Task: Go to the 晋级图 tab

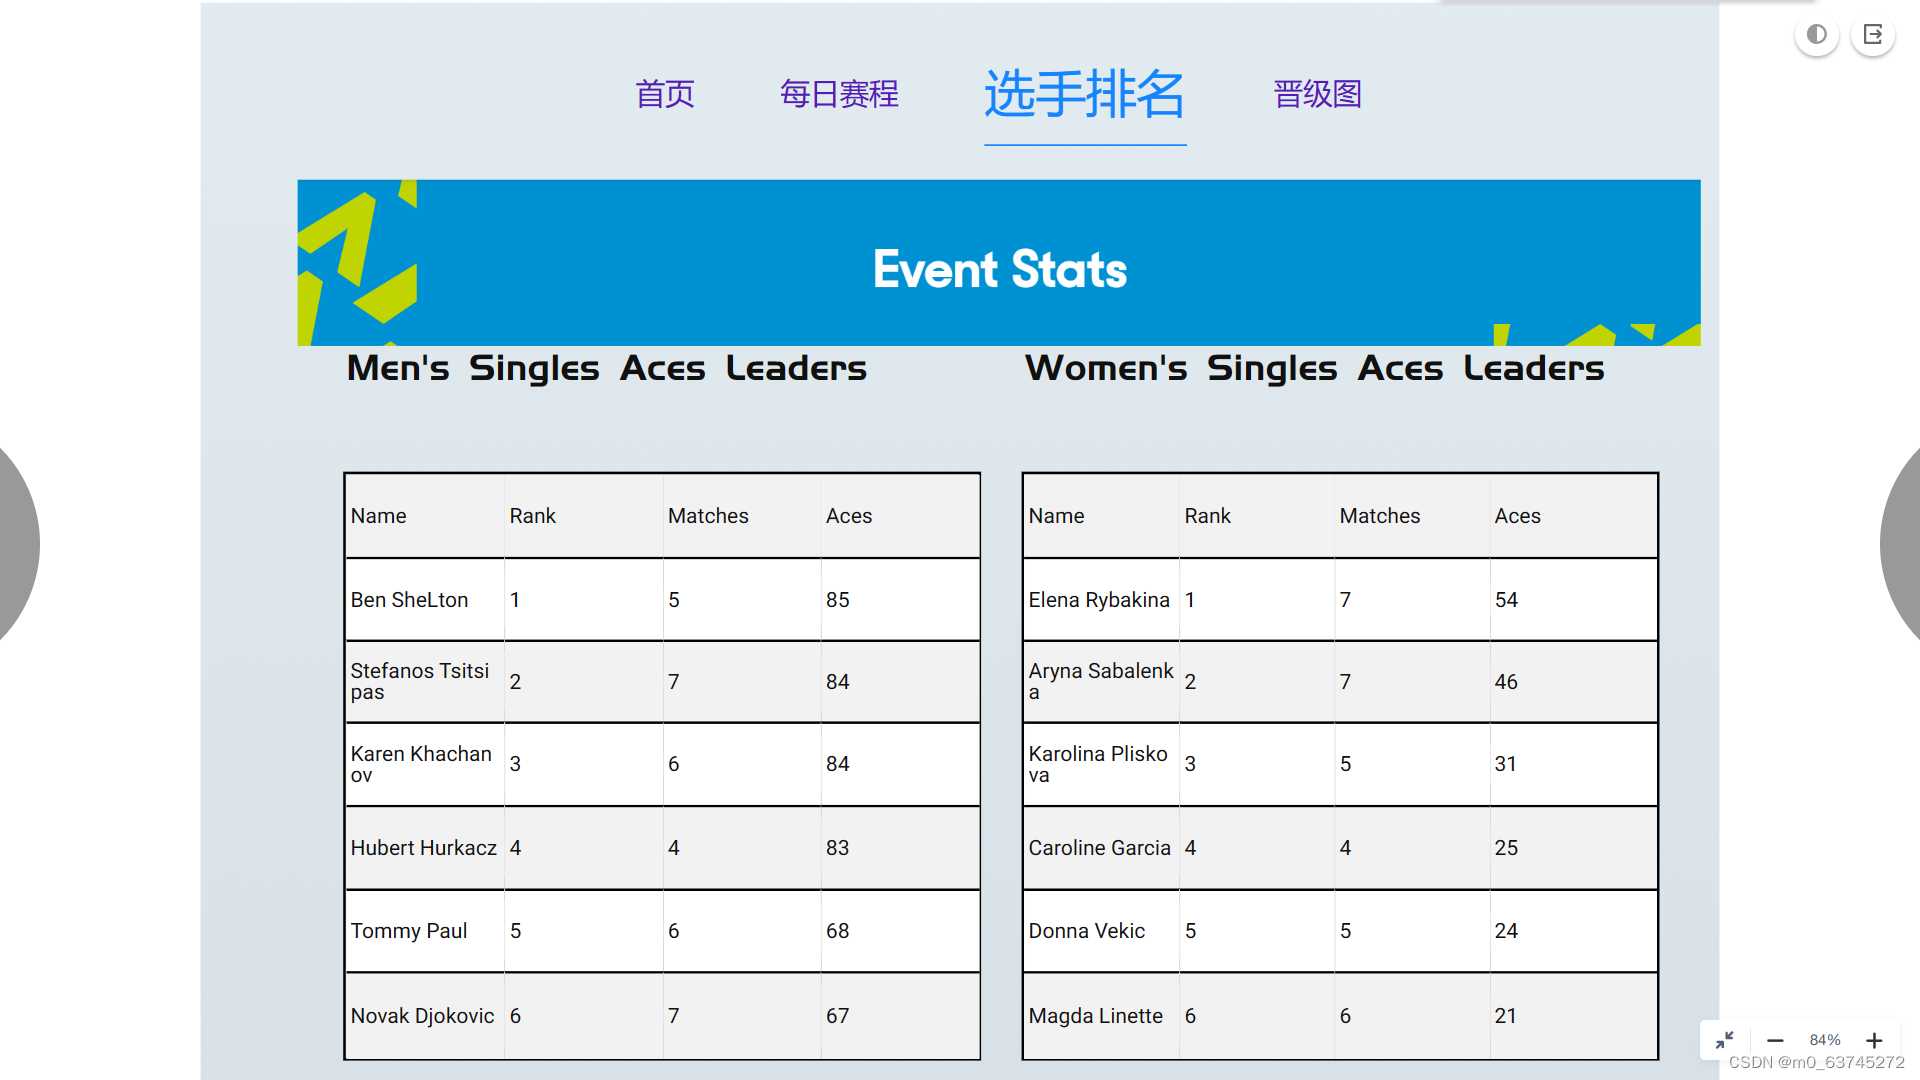Action: (x=1317, y=94)
